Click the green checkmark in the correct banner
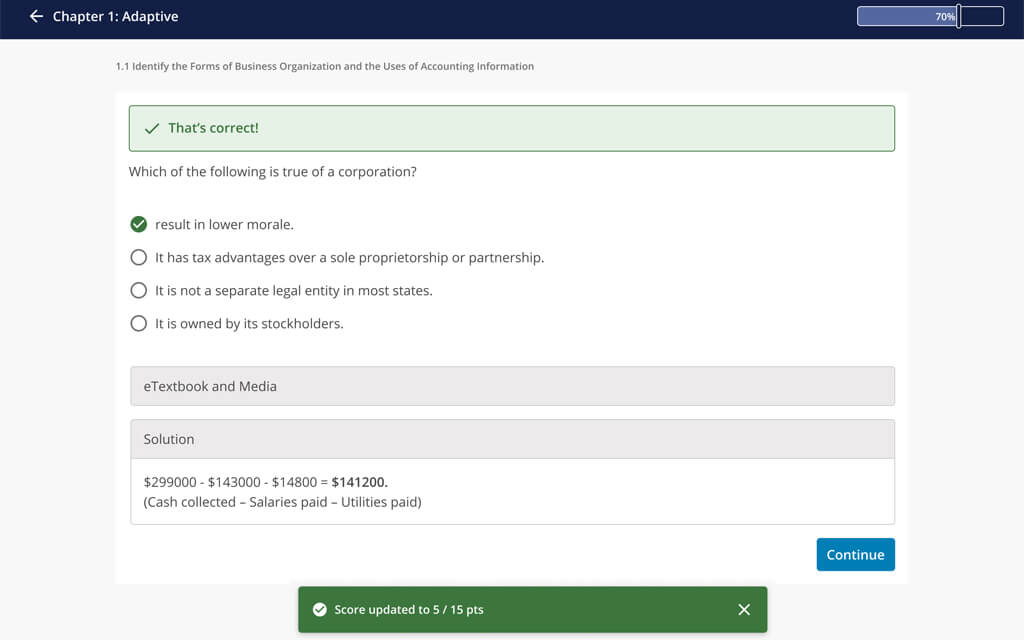1024x640 pixels. 151,128
